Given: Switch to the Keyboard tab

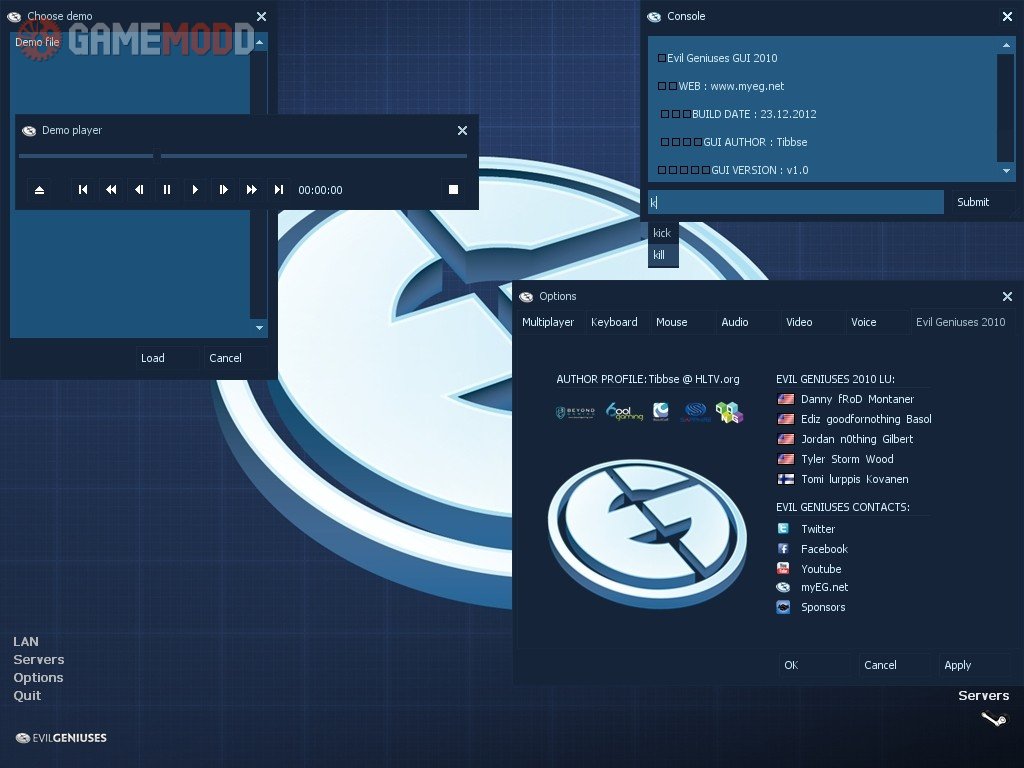Looking at the screenshot, I should click(614, 322).
